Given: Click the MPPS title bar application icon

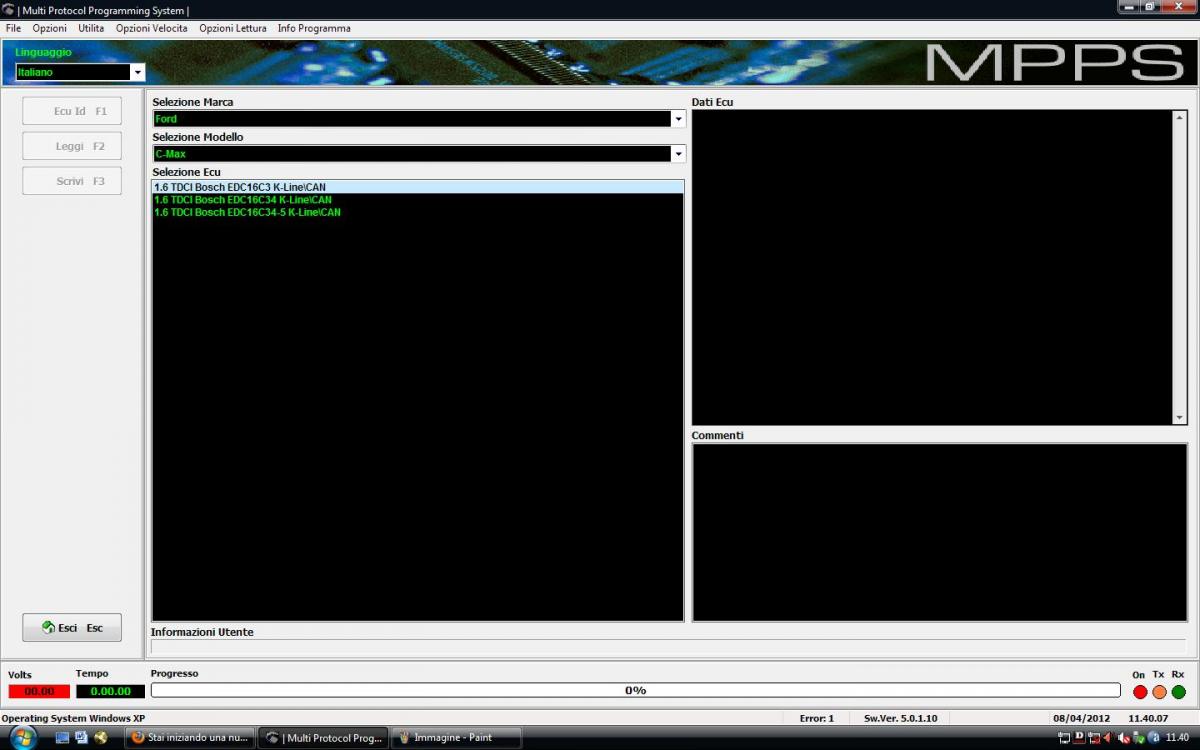Looking at the screenshot, I should coord(8,9).
